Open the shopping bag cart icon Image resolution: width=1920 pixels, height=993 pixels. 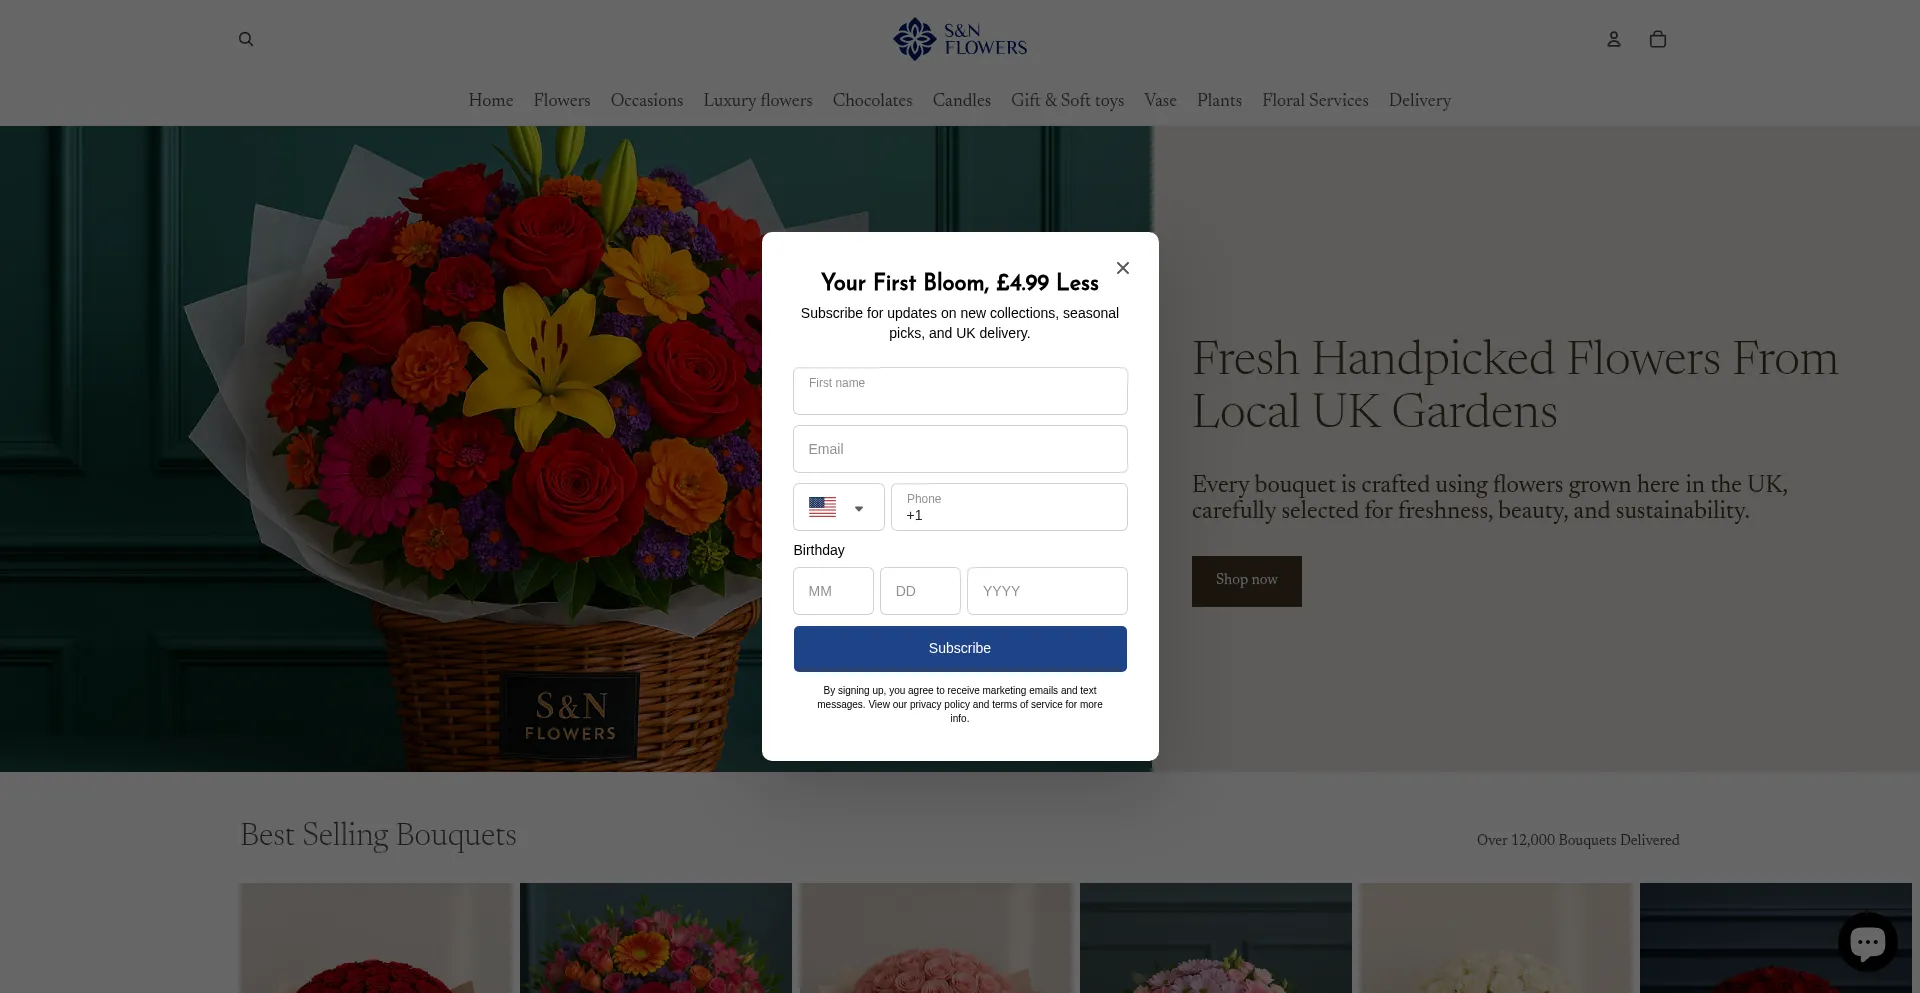pyautogui.click(x=1657, y=40)
